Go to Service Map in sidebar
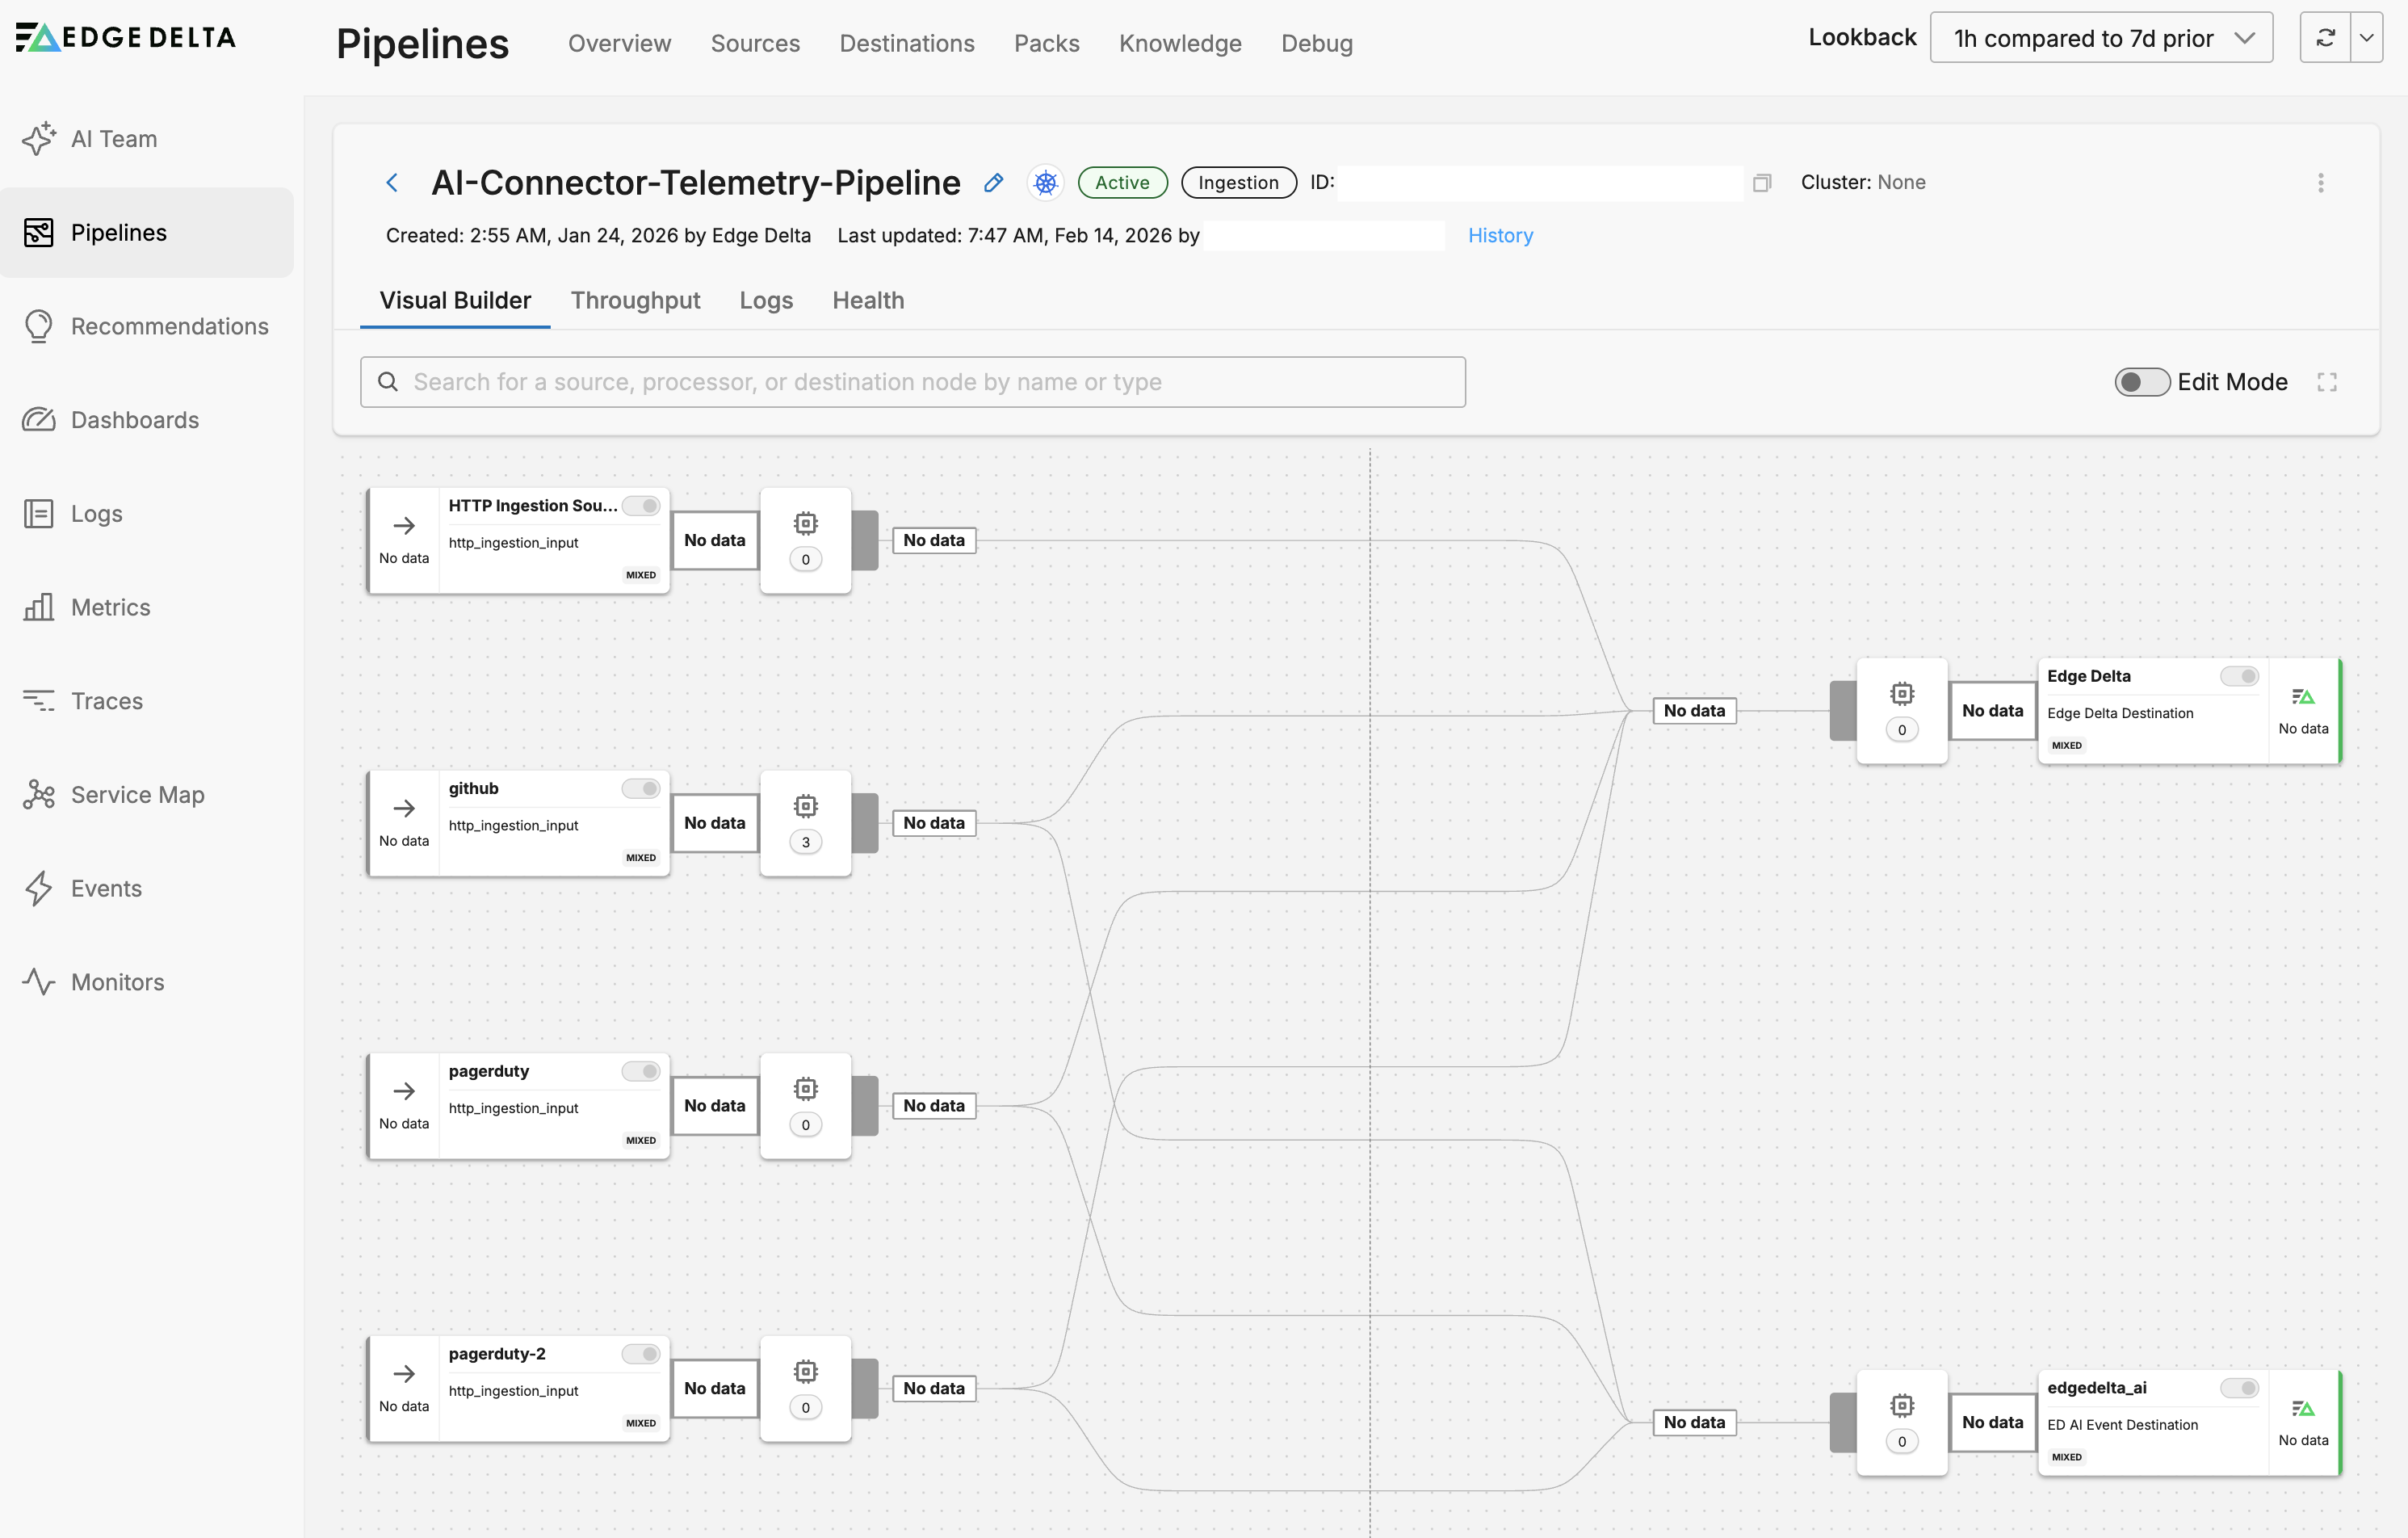 pos(137,795)
